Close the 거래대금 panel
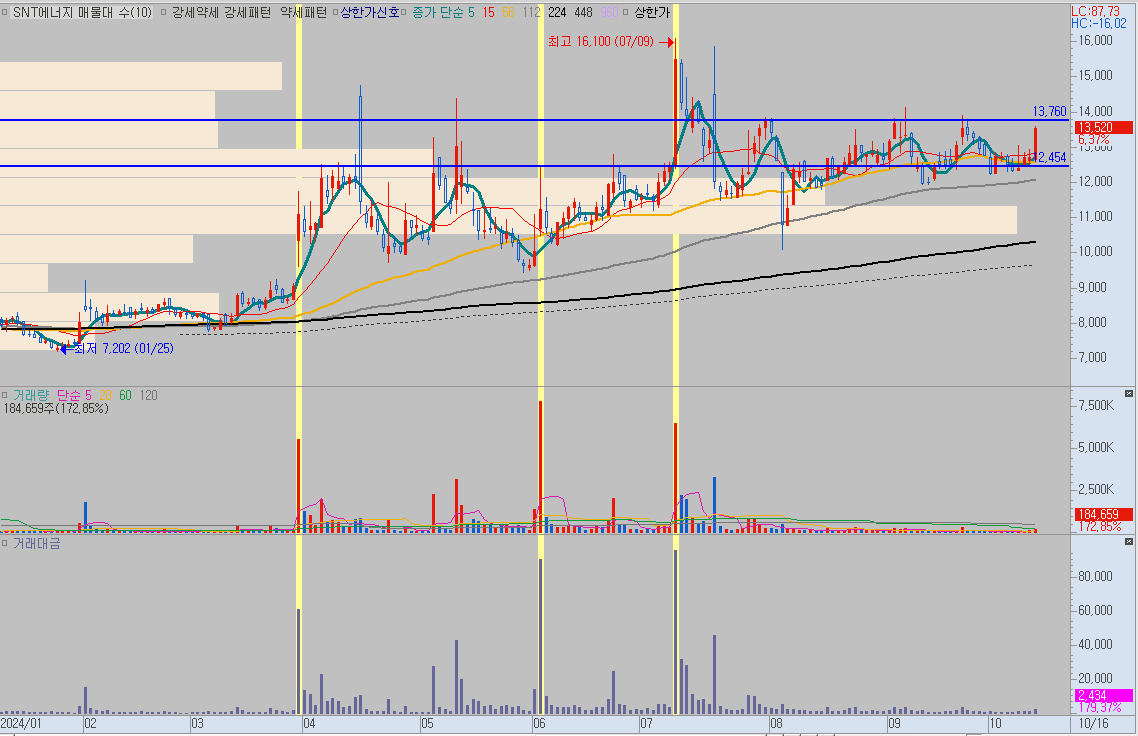 [x=1129, y=541]
